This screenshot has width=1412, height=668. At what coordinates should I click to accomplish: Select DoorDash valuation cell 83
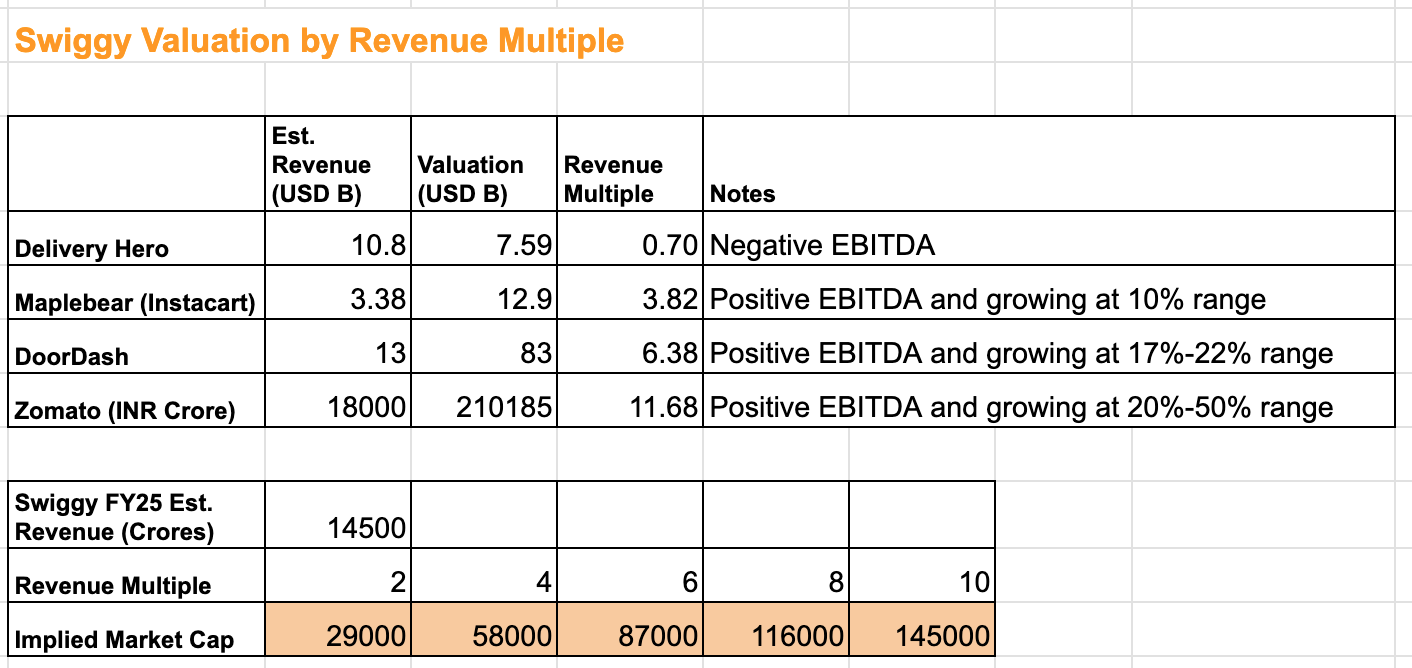point(484,346)
